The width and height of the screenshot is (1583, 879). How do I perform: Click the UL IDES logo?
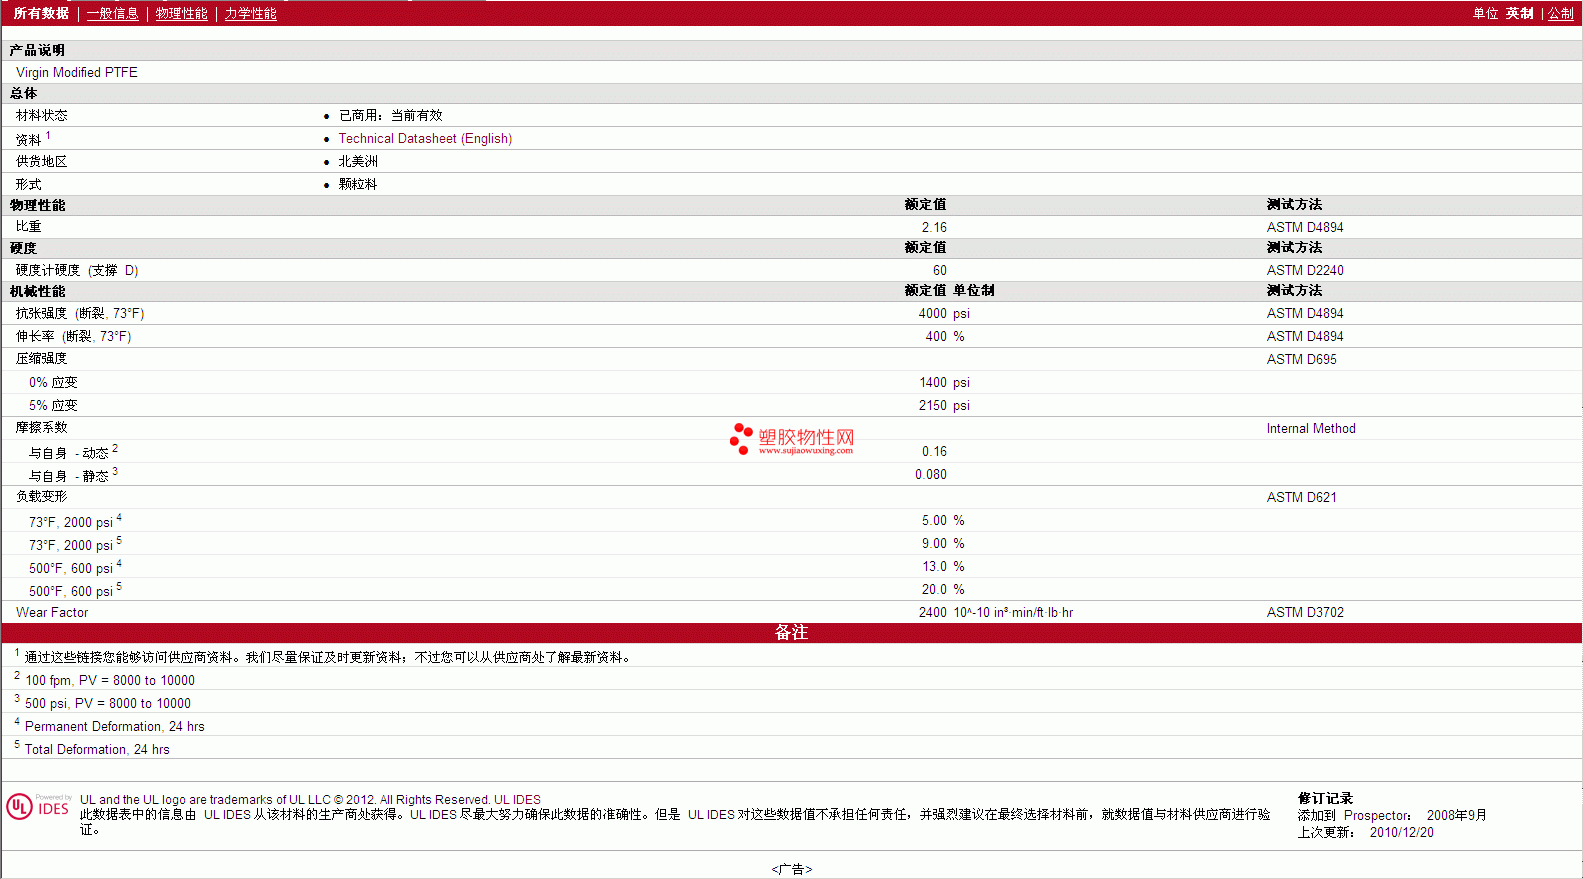pyautogui.click(x=38, y=807)
